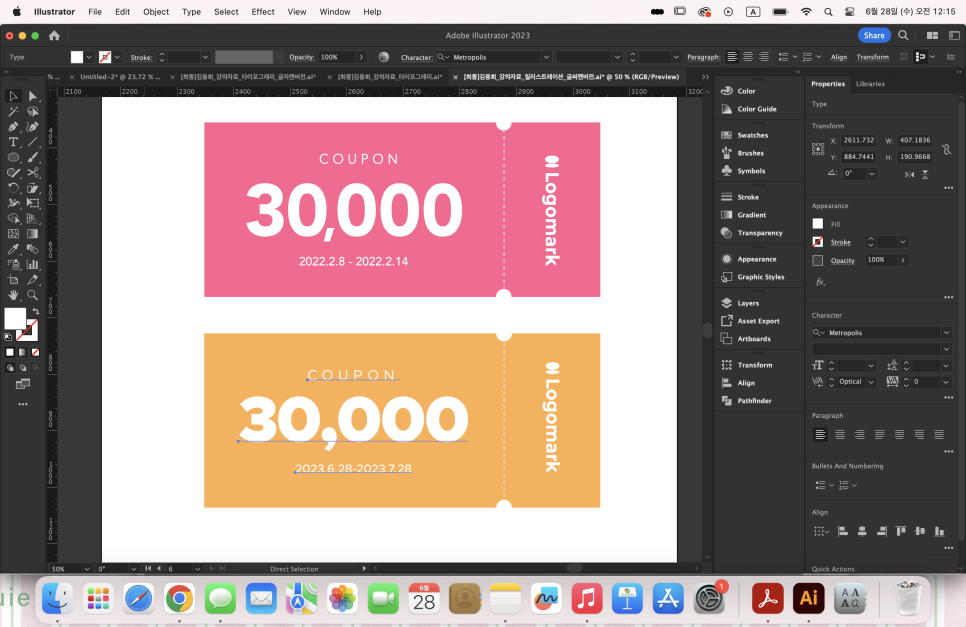Select the Selection tool arrow

[13, 96]
